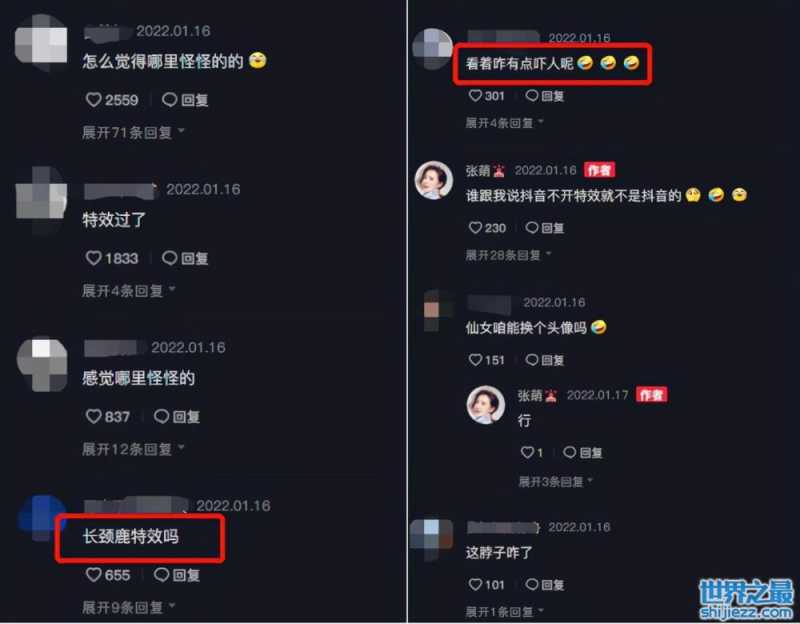Open 张萌 username in the reply
The image size is (800, 624).
click(530, 395)
